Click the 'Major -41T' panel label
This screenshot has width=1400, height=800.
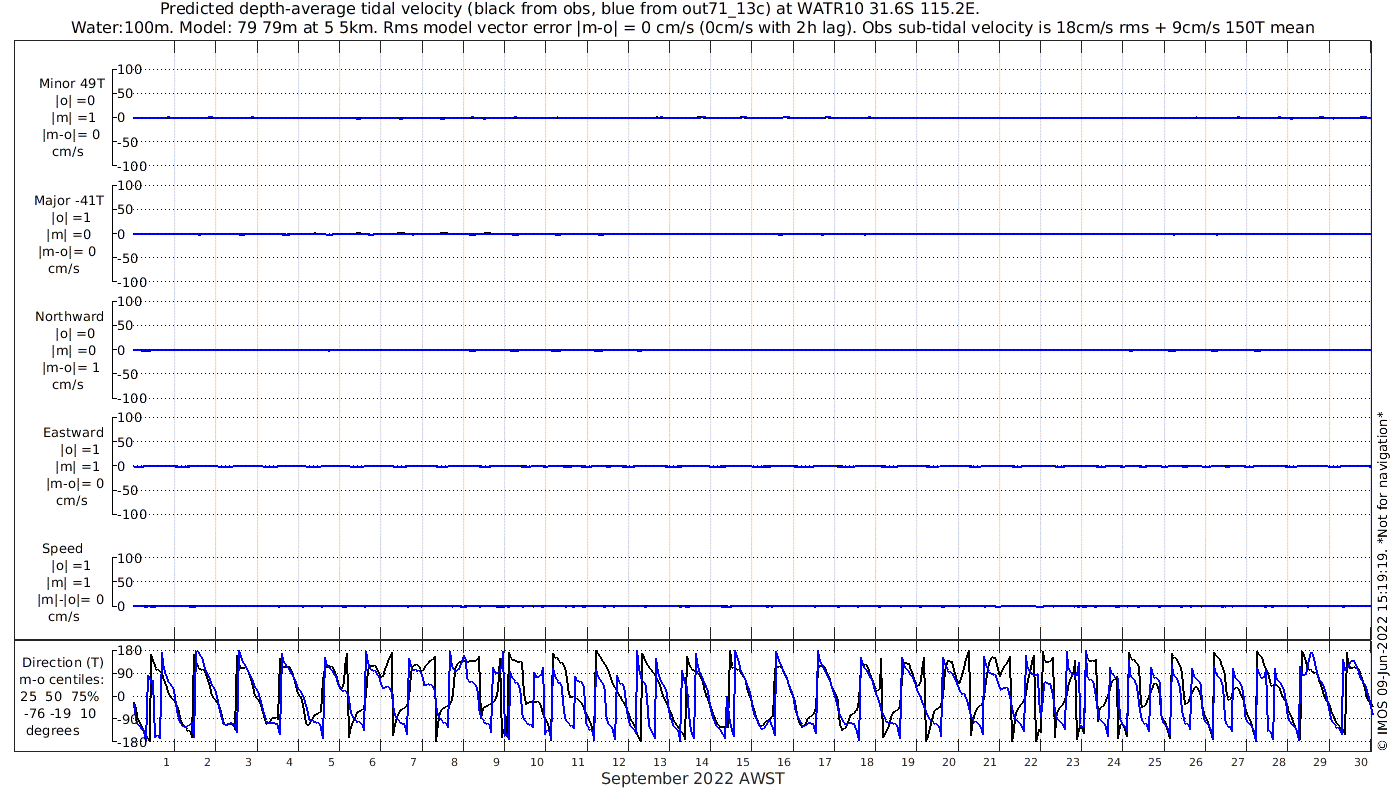pos(70,200)
